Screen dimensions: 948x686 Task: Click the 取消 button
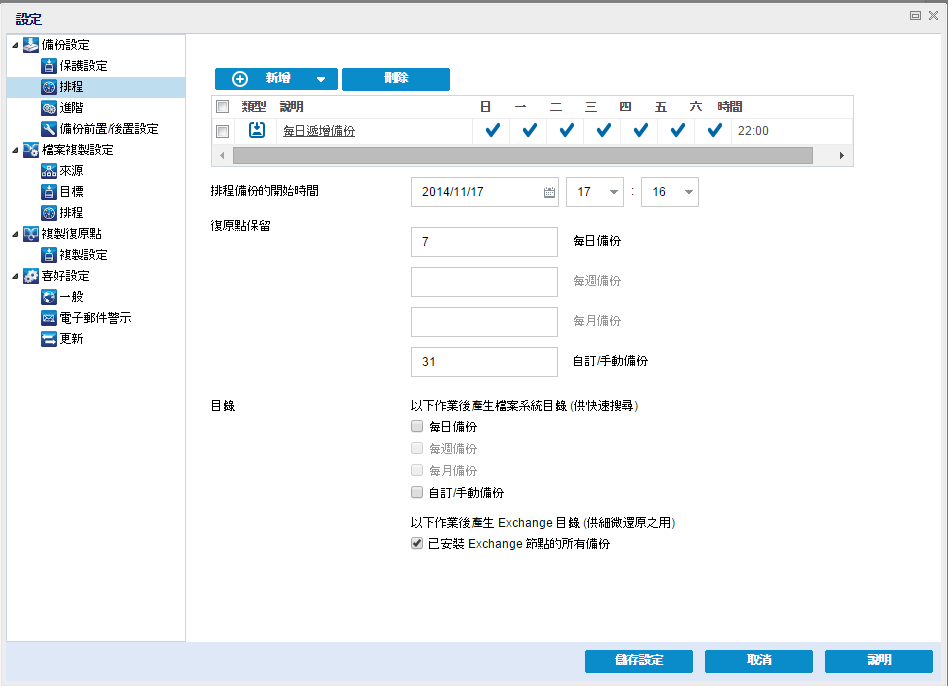coord(759,661)
